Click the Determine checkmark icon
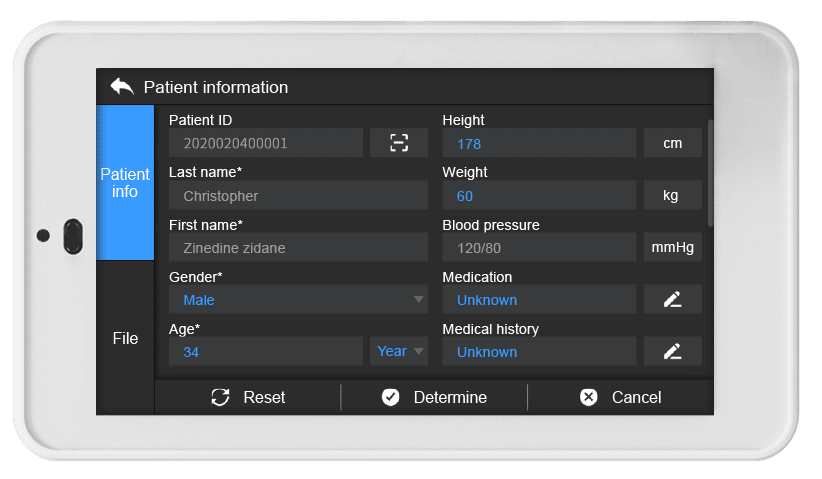 [391, 397]
